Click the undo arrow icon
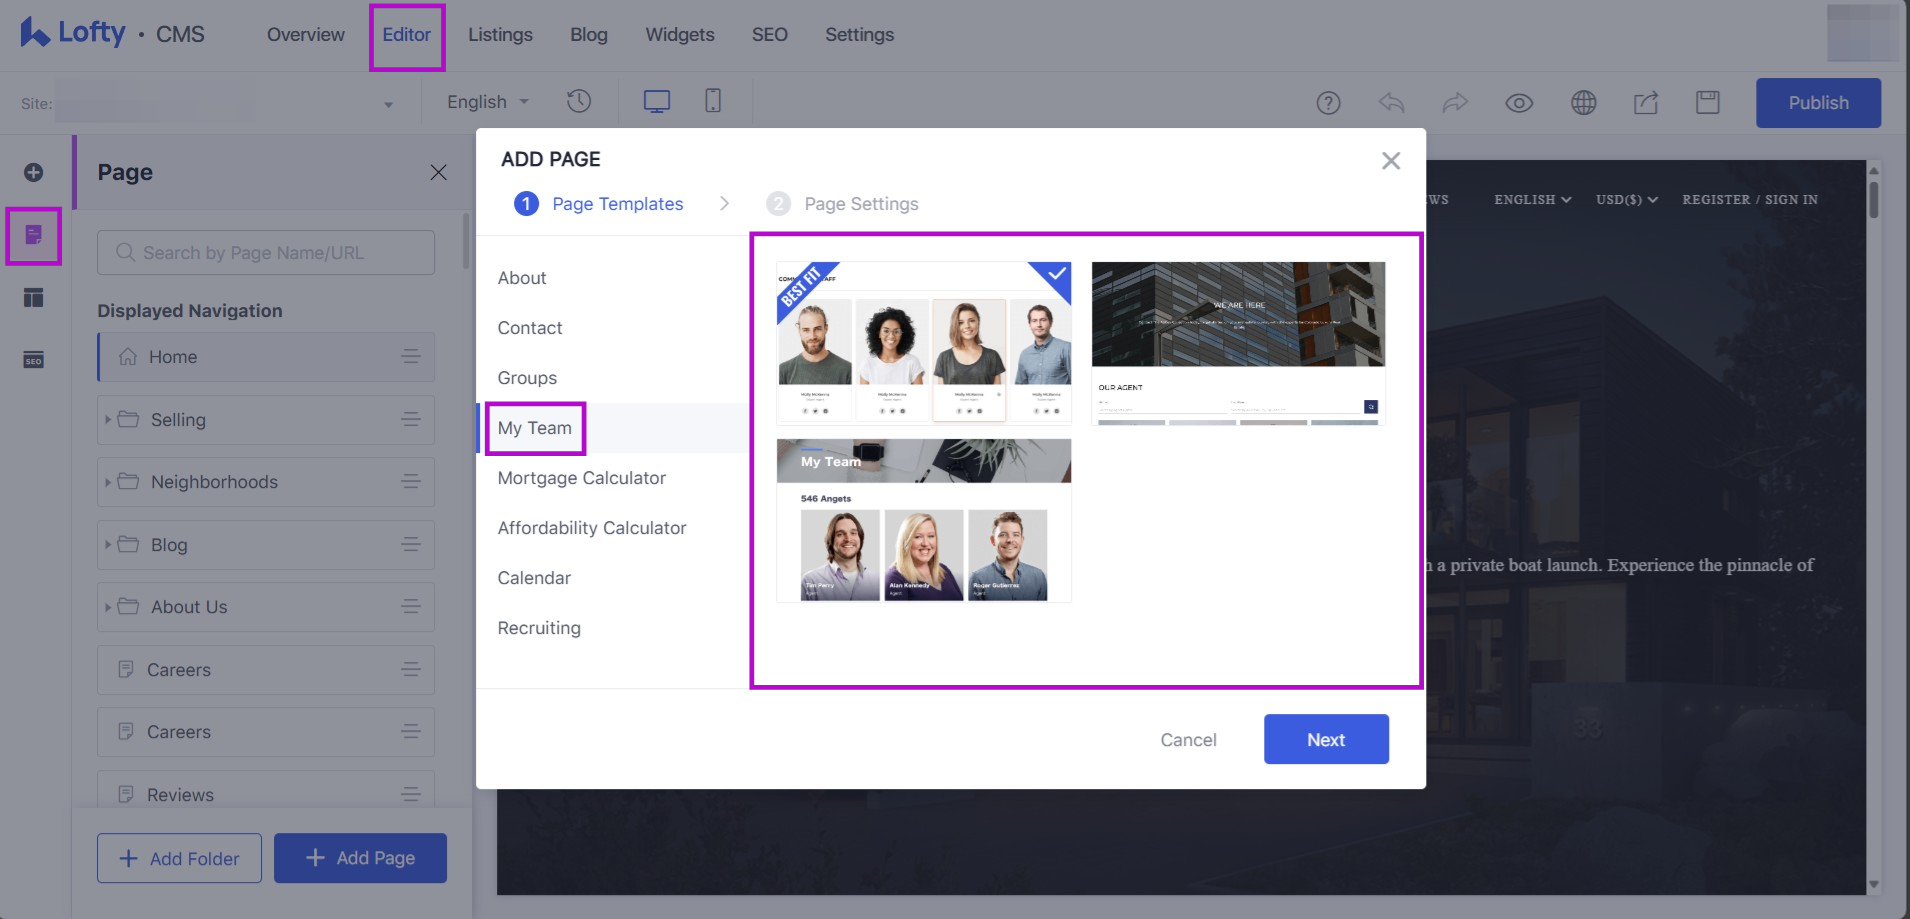This screenshot has width=1910, height=919. pos(1391,103)
